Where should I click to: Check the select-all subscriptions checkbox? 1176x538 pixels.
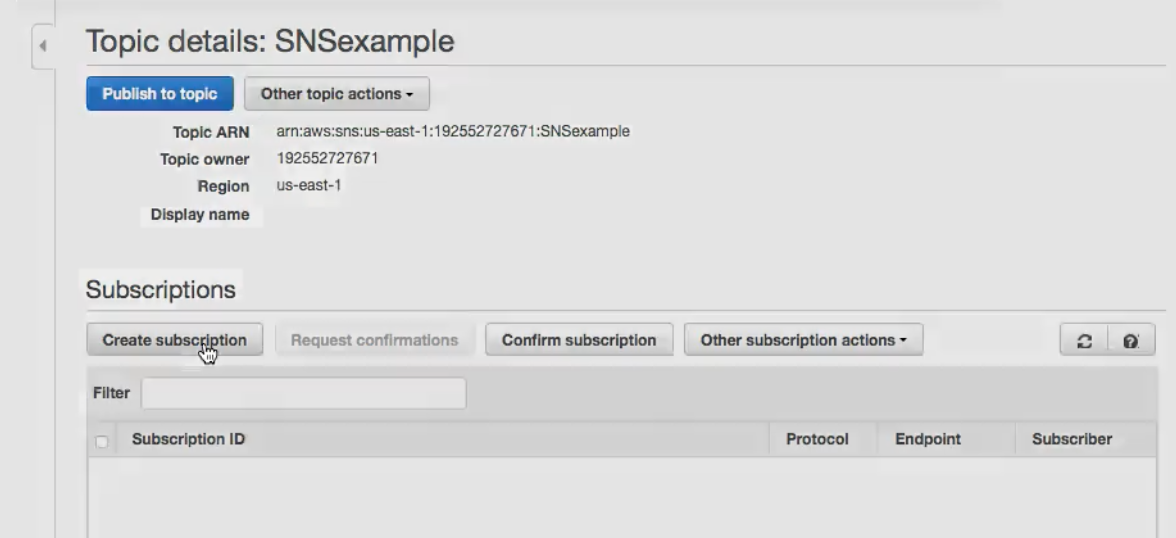click(x=101, y=440)
